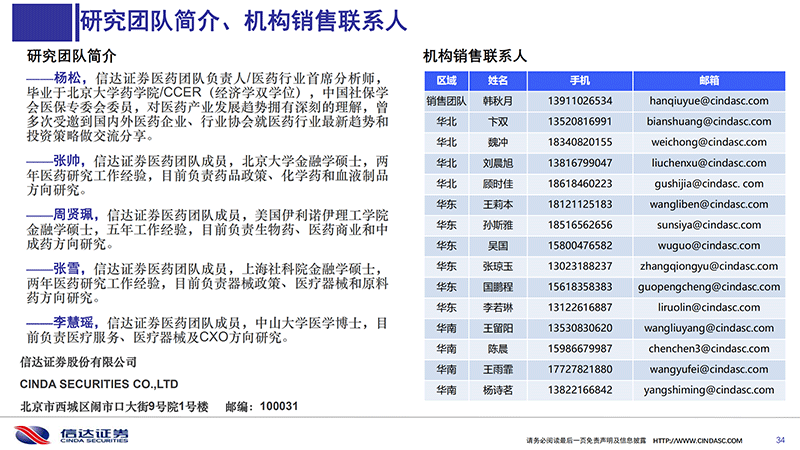Click the 手机 column header
The image size is (800, 450).
tap(580, 81)
